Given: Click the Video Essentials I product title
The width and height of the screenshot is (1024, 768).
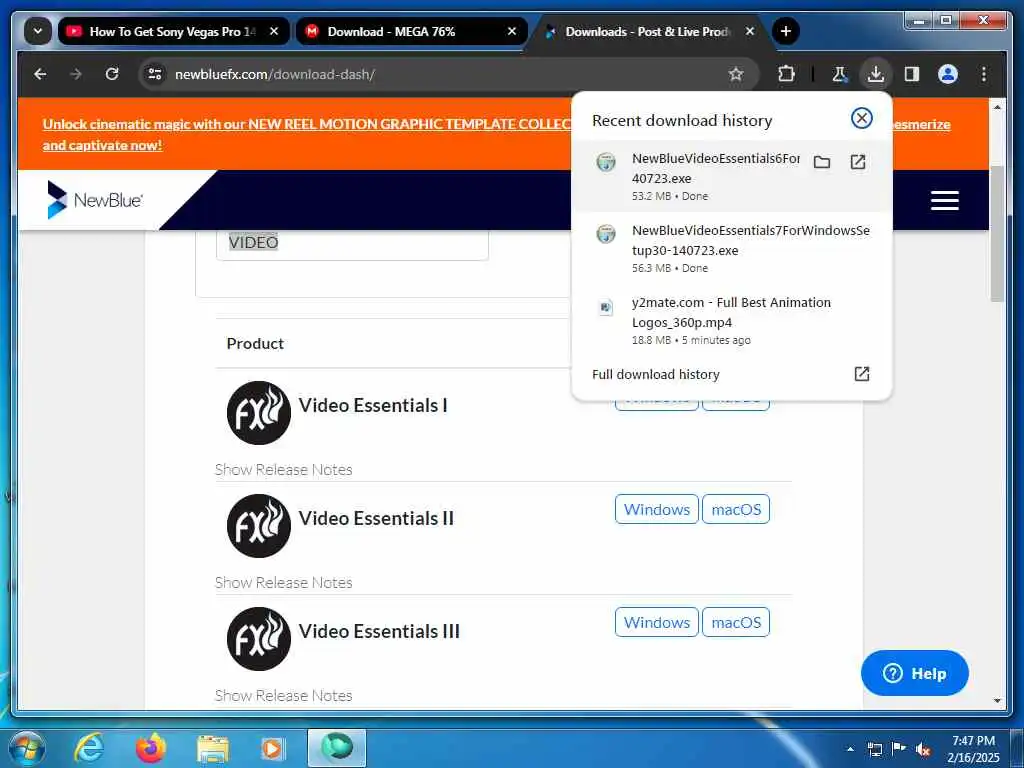Looking at the screenshot, I should click(373, 406).
